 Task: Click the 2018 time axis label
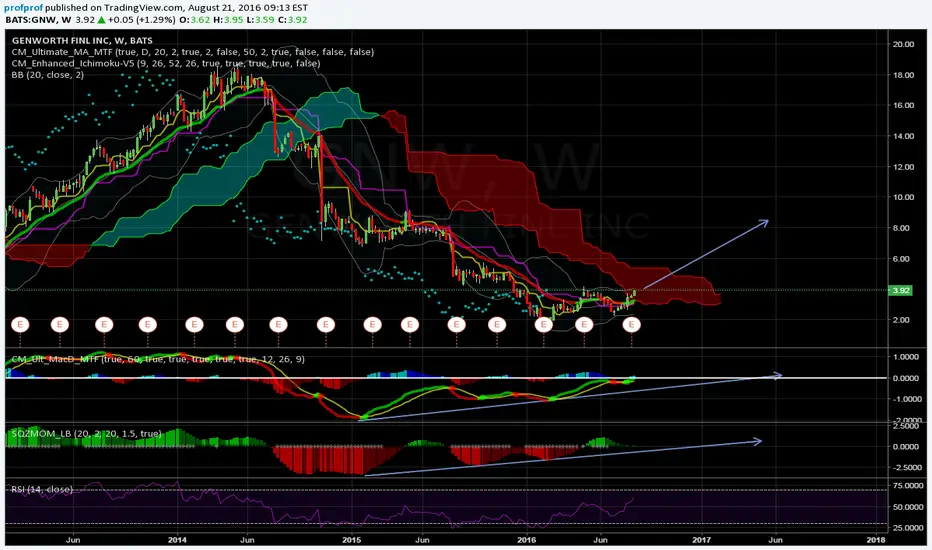click(876, 540)
